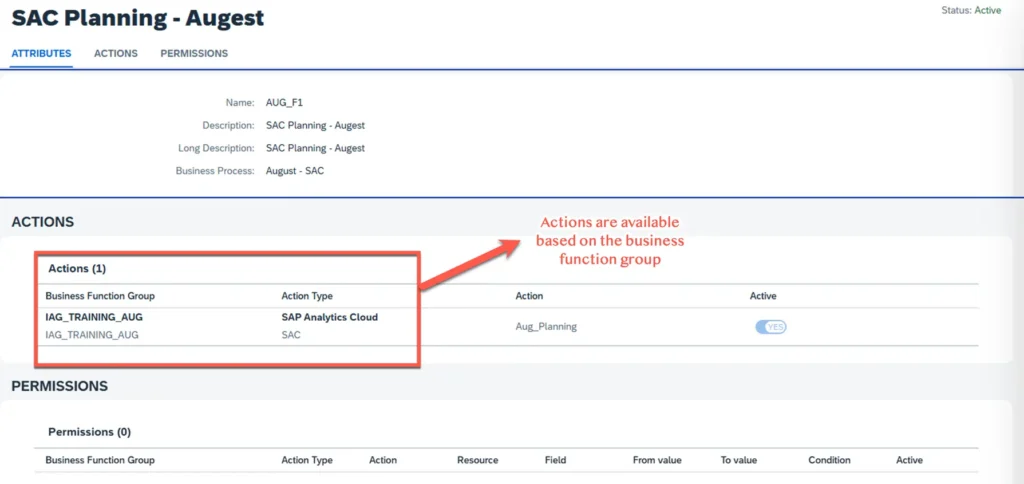This screenshot has height=484, width=1024.
Task: Click the Resource column header in Permissions
Action: 477,460
